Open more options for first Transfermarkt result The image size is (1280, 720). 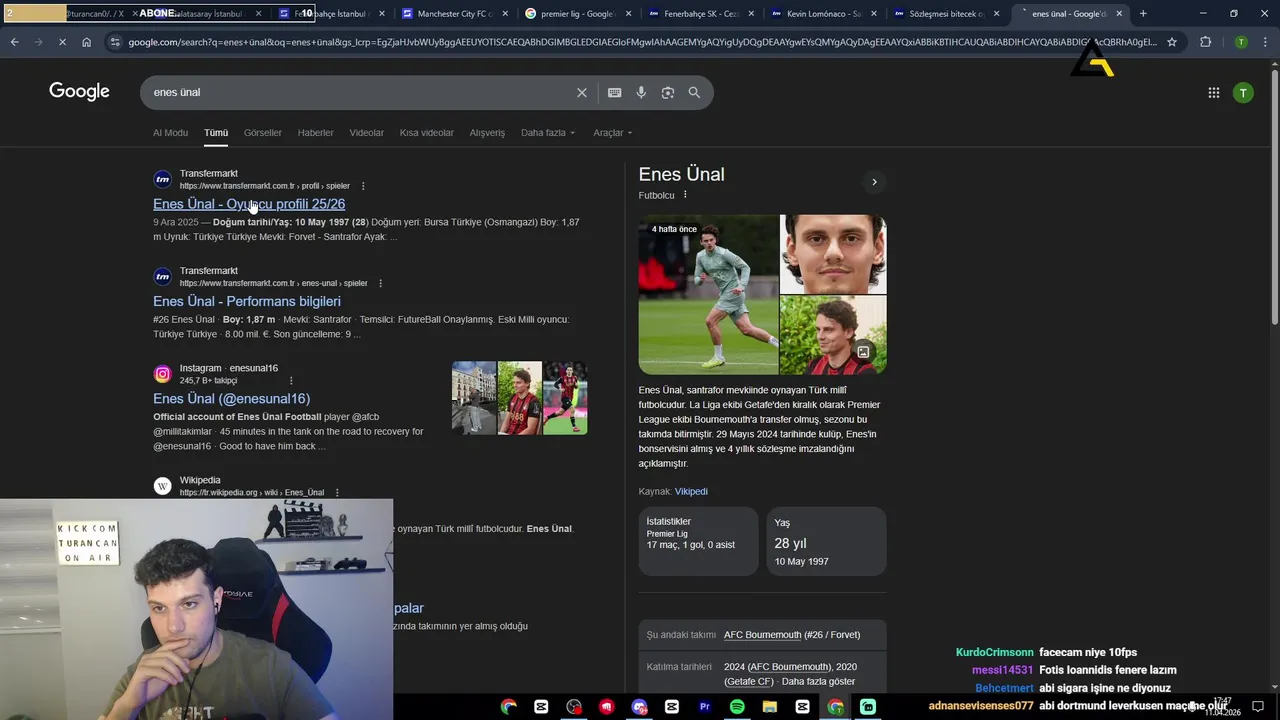coord(363,186)
